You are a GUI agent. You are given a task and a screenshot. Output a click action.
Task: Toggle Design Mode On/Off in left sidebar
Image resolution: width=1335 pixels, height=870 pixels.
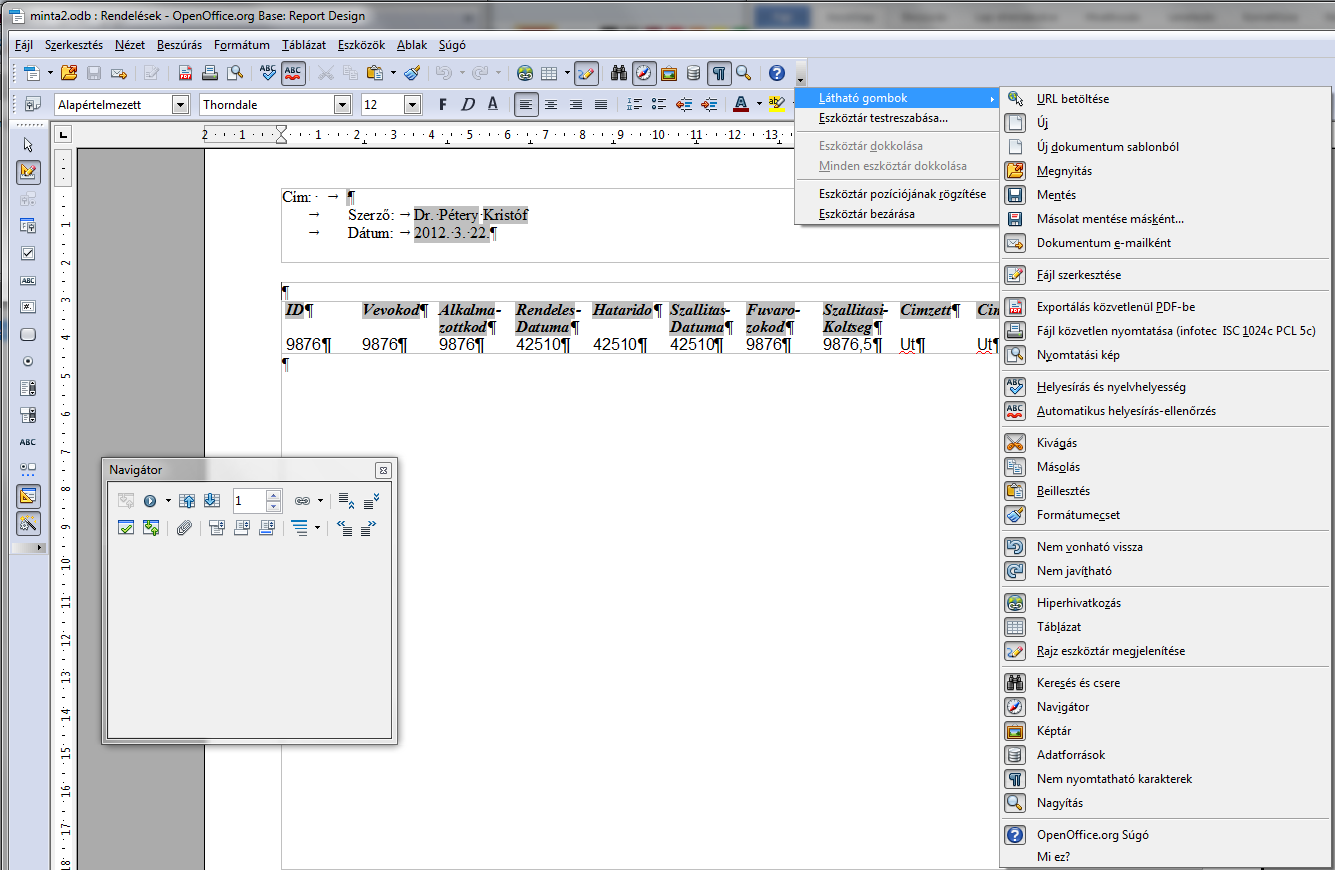point(28,171)
